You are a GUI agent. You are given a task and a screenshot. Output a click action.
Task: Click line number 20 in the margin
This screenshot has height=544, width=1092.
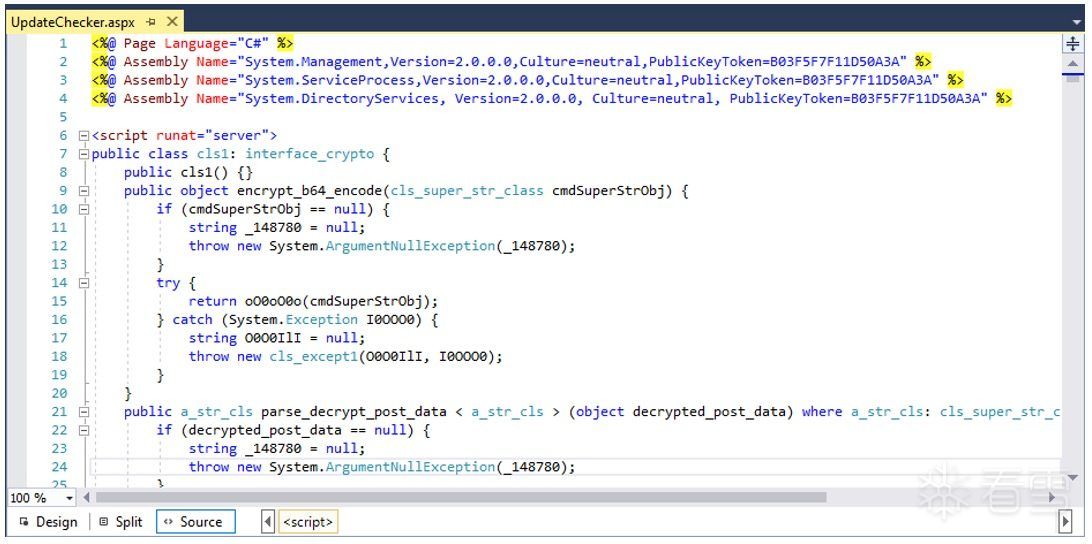(x=60, y=394)
